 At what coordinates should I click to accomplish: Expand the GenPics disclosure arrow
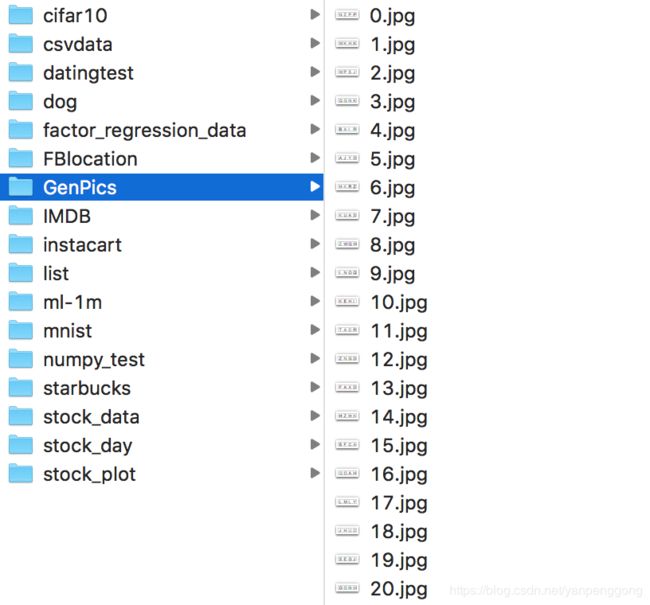click(x=315, y=187)
